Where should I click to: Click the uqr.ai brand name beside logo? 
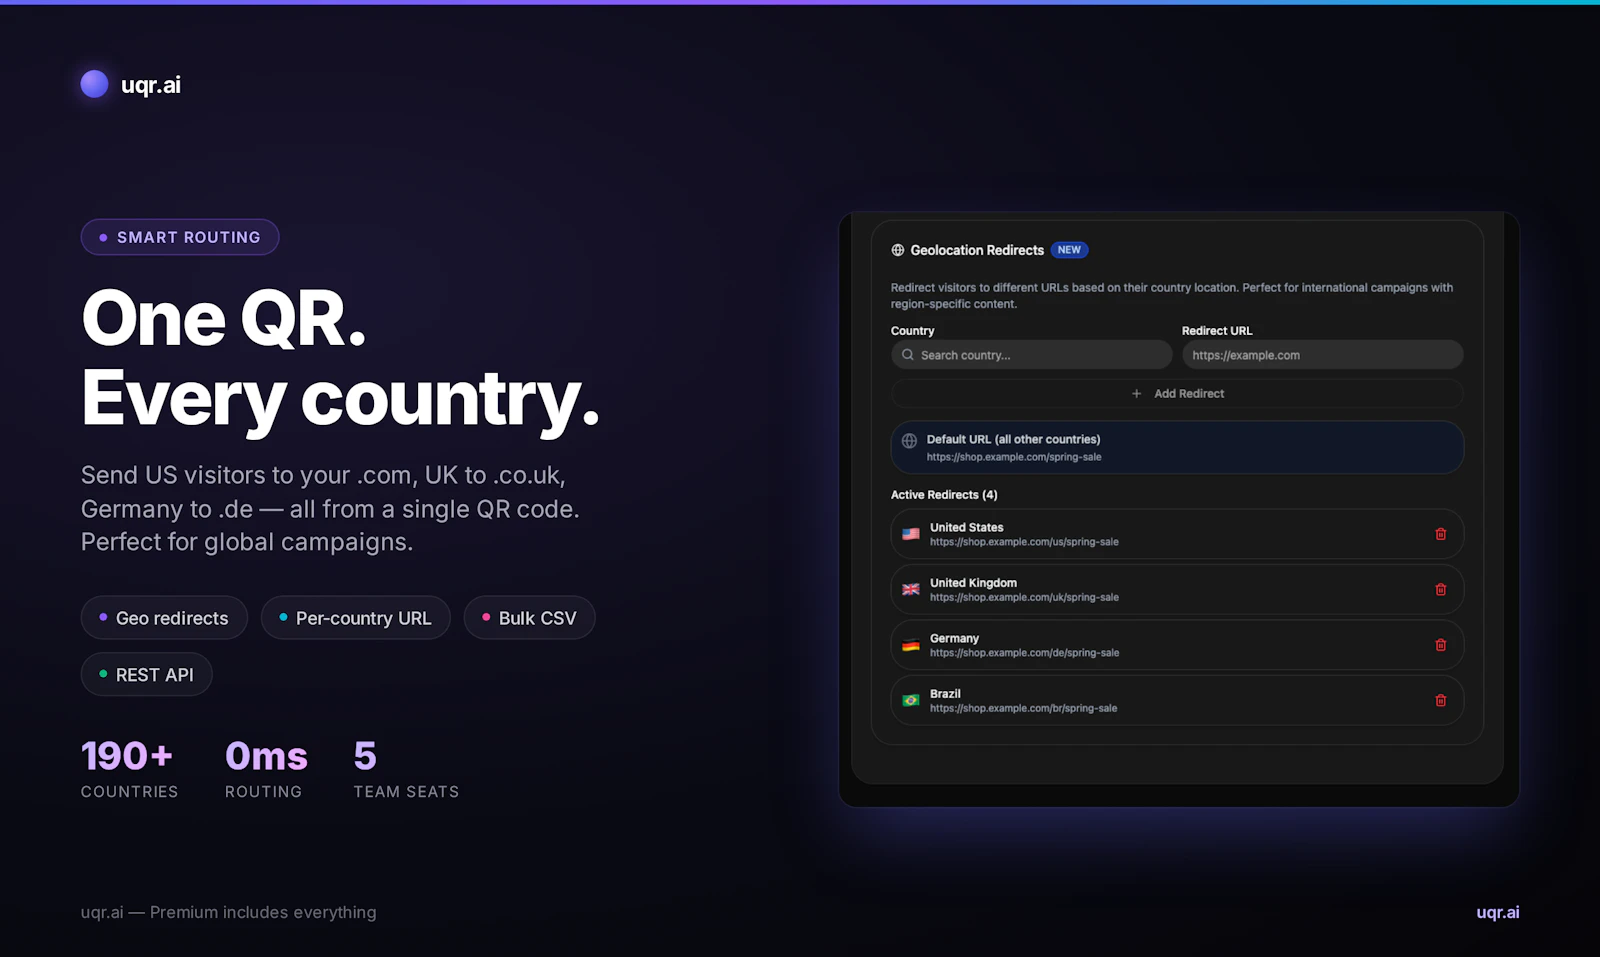coord(151,85)
